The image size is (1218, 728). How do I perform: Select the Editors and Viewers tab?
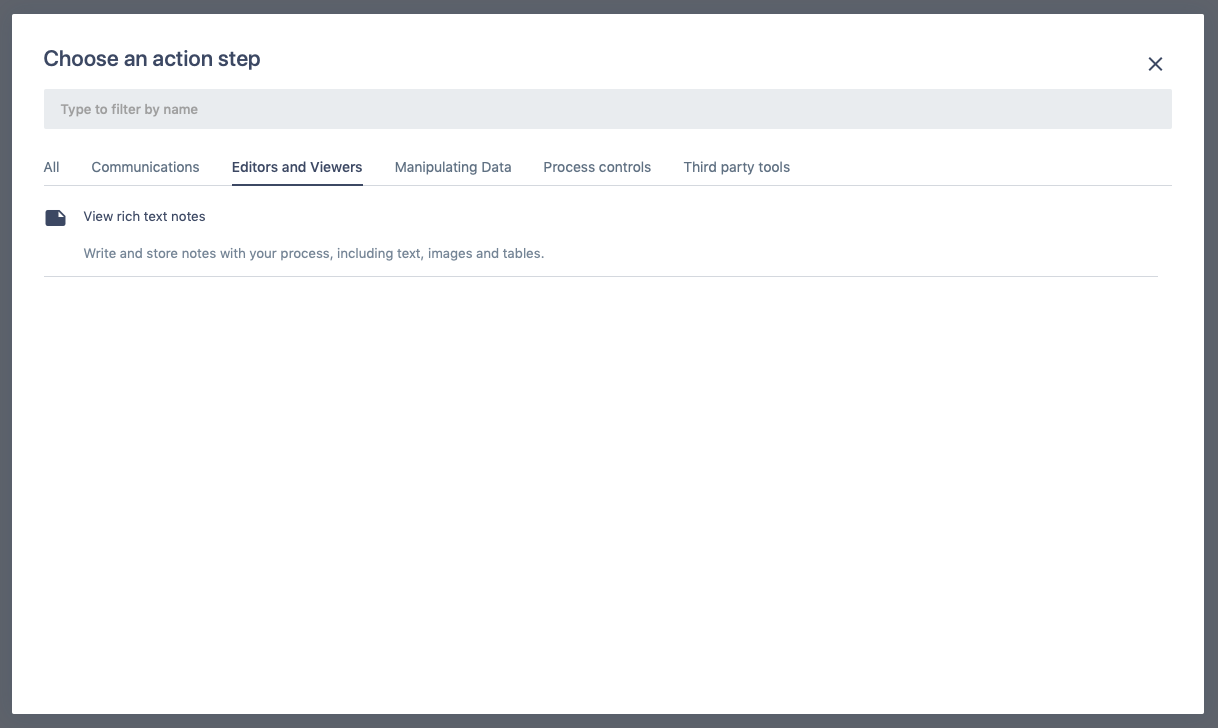point(297,167)
